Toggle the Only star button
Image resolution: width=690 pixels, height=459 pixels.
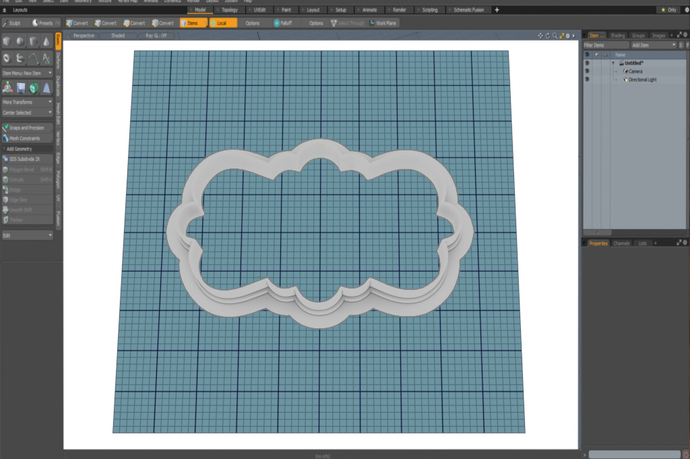click(668, 10)
